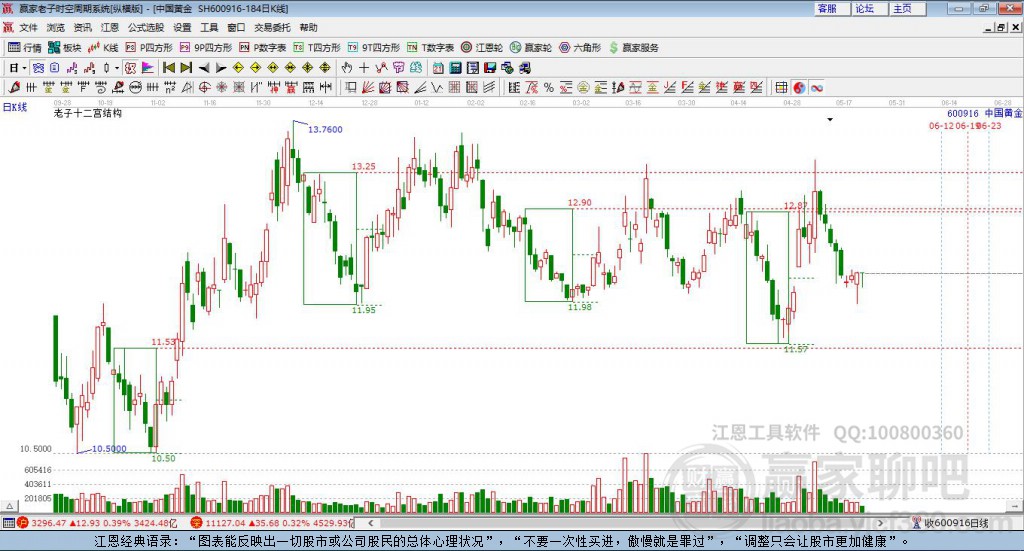This screenshot has height=551, width=1024.
Task: Select the angle triangle ruler tool
Action: point(187,87)
